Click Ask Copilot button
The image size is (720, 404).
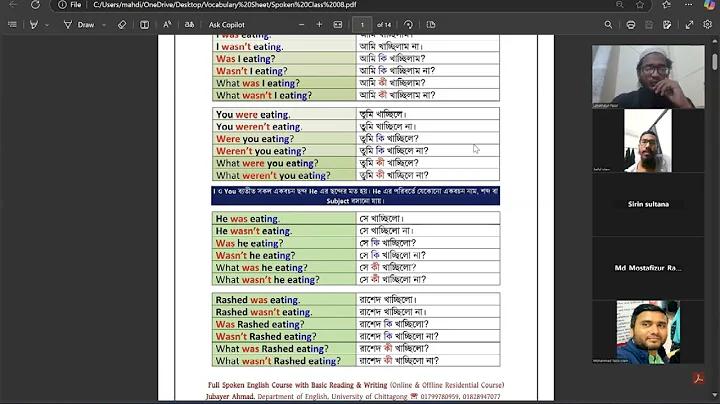tap(226, 25)
